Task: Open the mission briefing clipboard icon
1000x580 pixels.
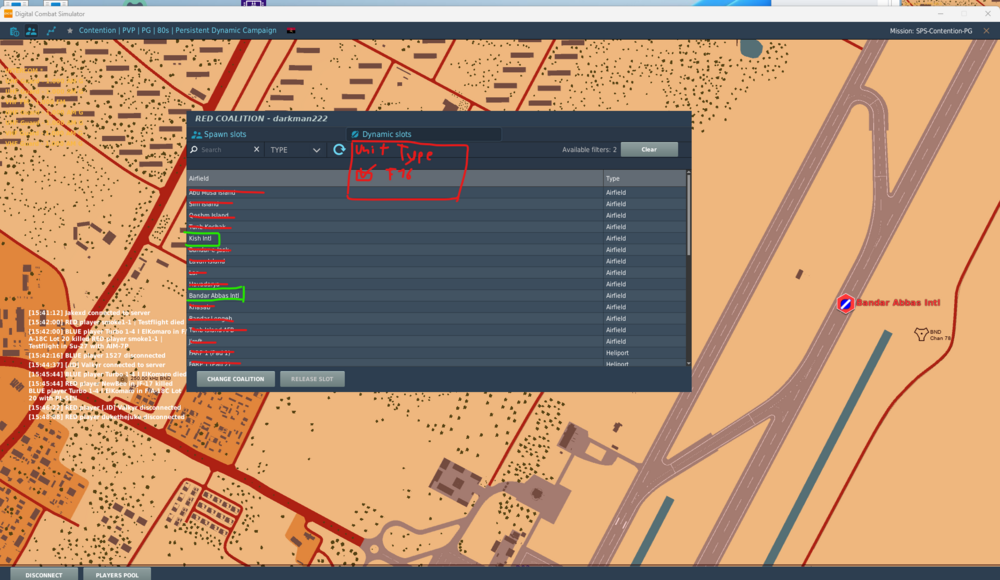Action: click(x=14, y=31)
